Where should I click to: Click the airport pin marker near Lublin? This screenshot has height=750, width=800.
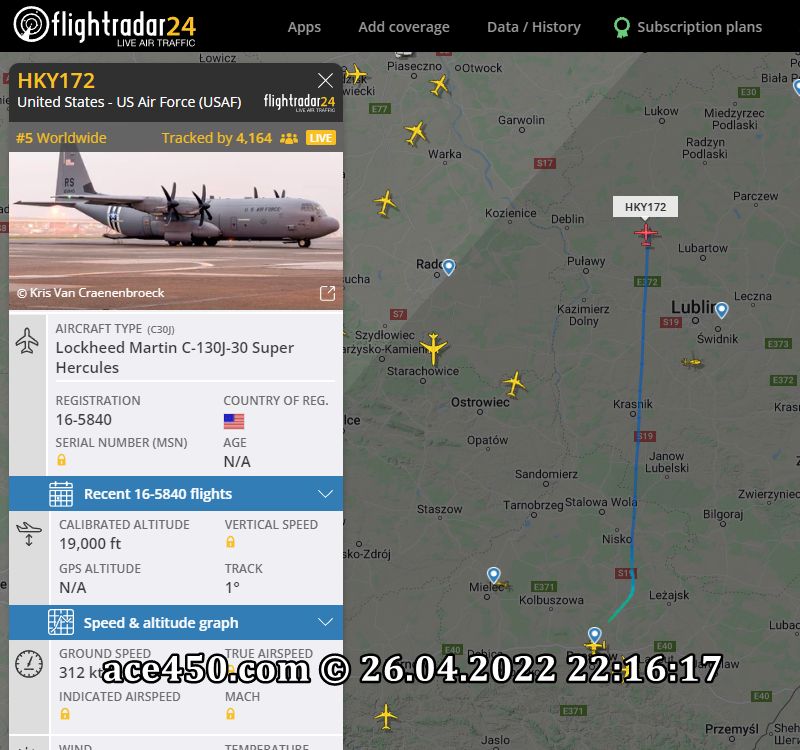tap(721, 310)
